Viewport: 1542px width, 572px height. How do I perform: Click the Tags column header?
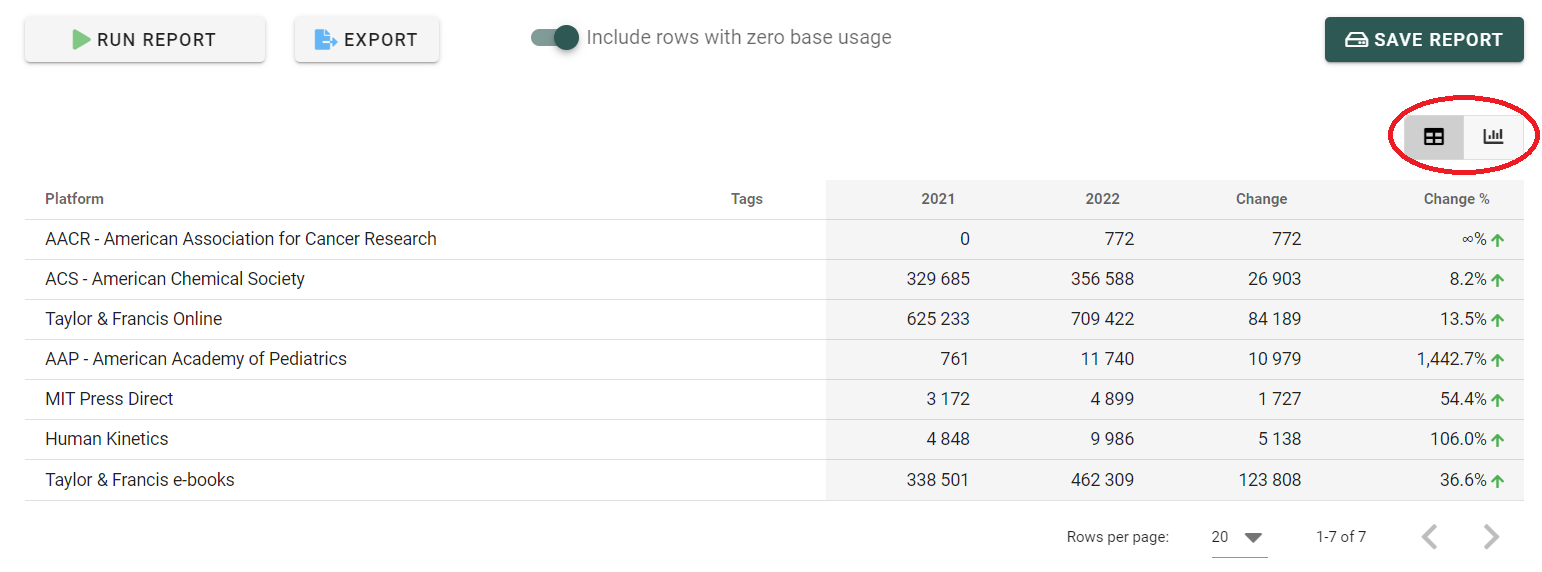(x=747, y=199)
